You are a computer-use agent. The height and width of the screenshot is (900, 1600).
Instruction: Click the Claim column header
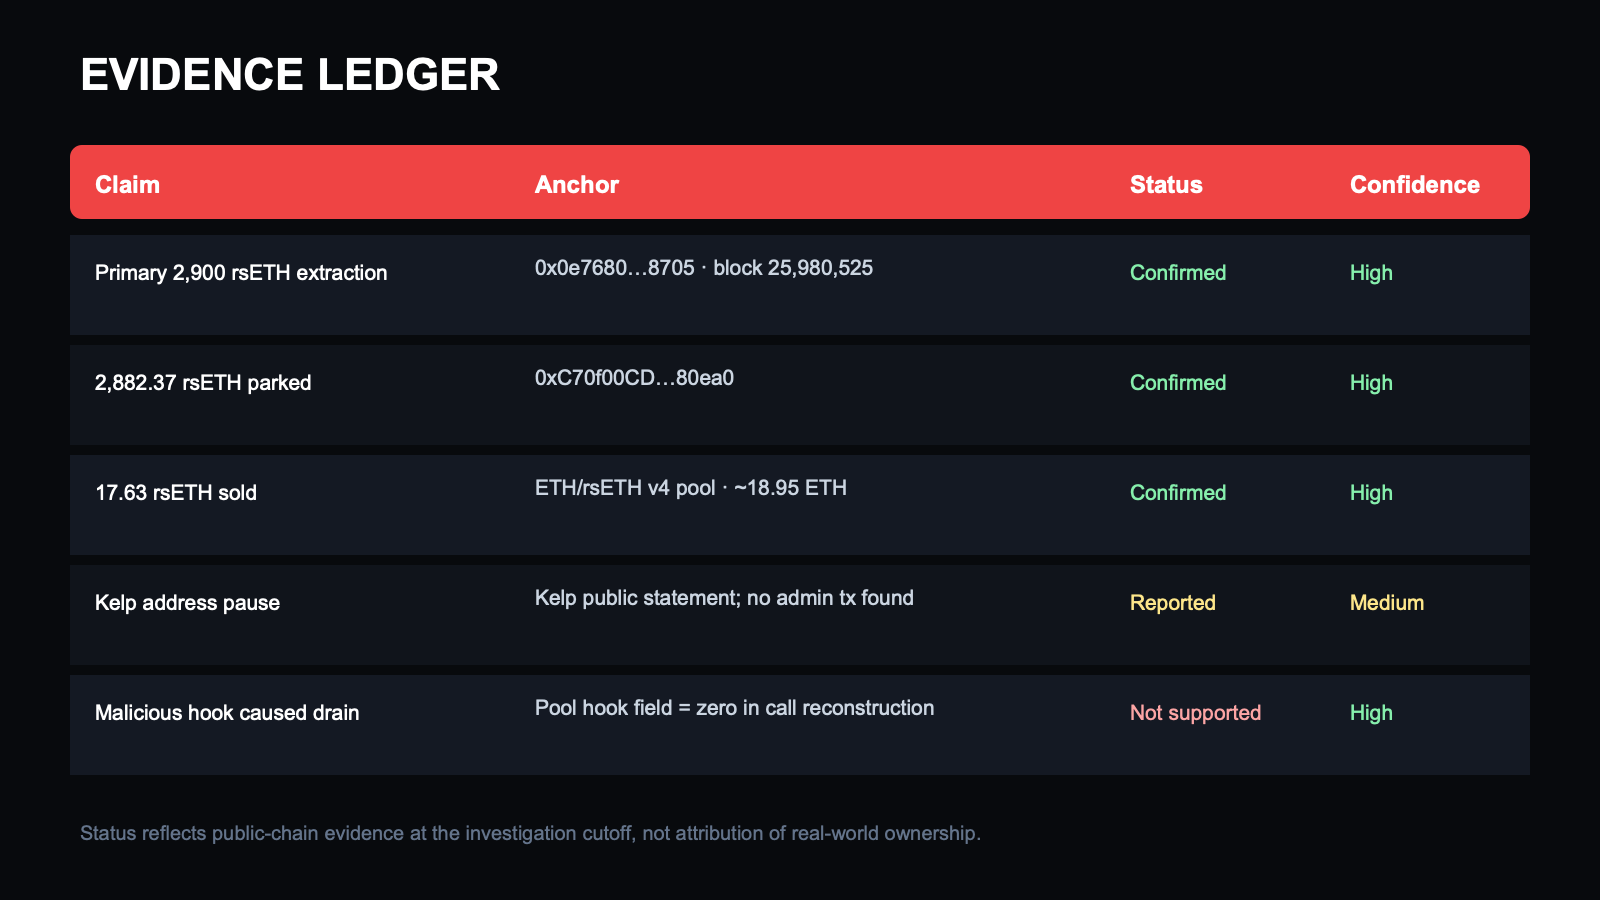[127, 185]
